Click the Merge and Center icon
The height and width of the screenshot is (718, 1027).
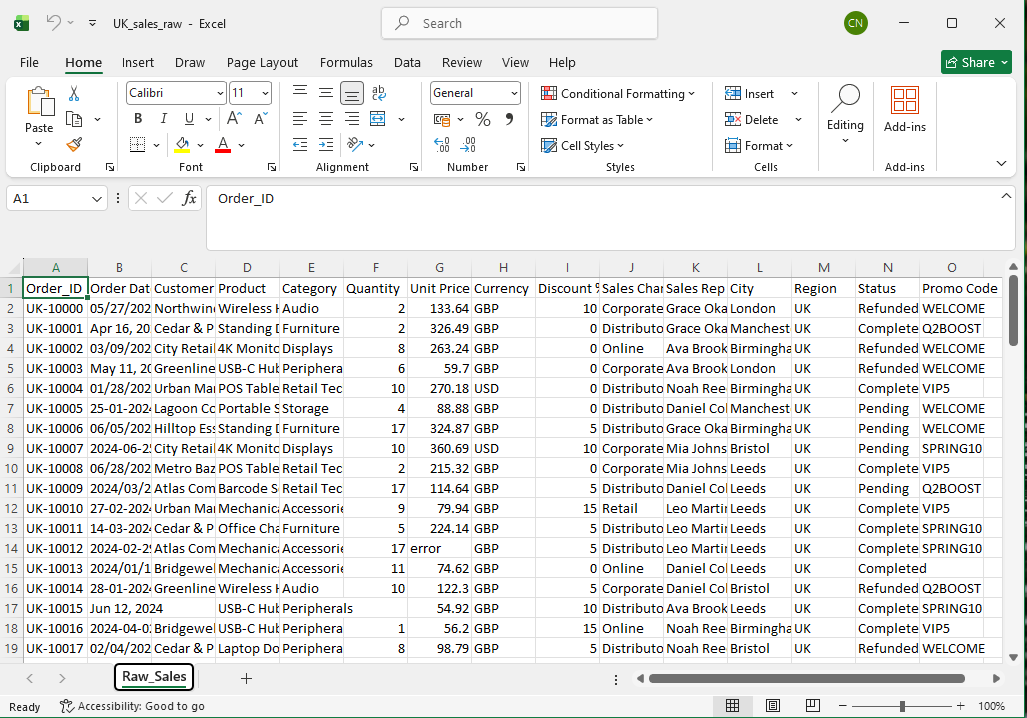[378, 119]
